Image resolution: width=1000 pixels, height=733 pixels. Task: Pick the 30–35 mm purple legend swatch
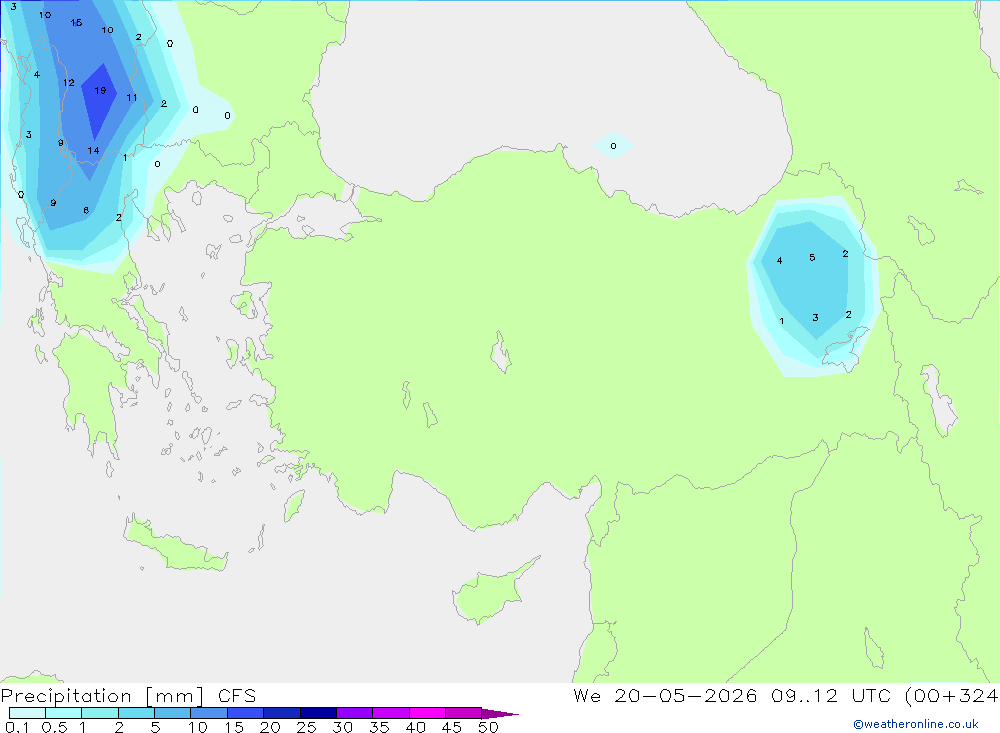pos(354,713)
